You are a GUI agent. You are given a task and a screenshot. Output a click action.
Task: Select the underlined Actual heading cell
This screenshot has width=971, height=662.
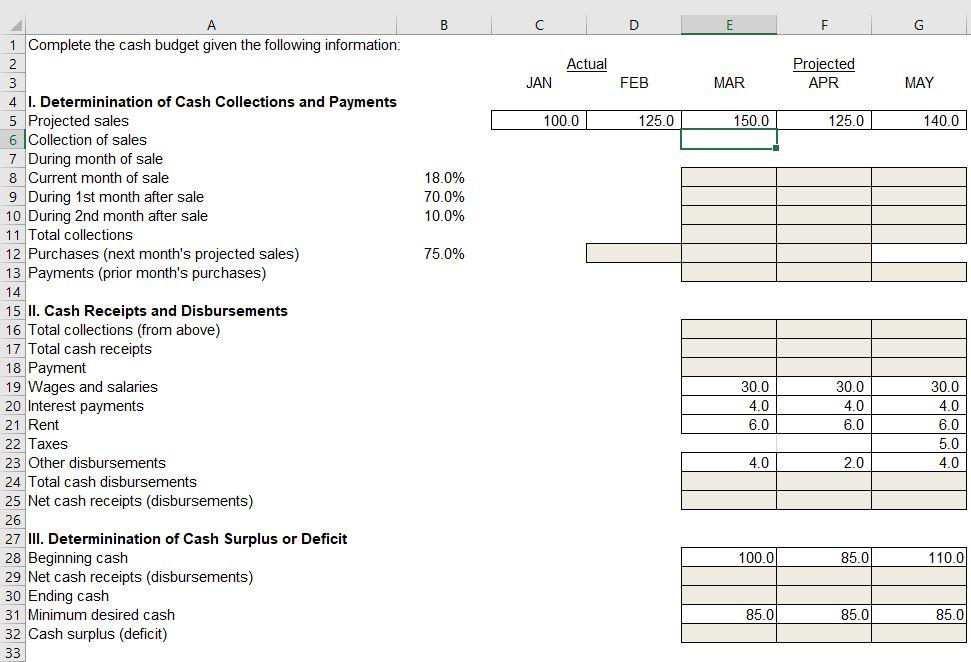(x=586, y=63)
